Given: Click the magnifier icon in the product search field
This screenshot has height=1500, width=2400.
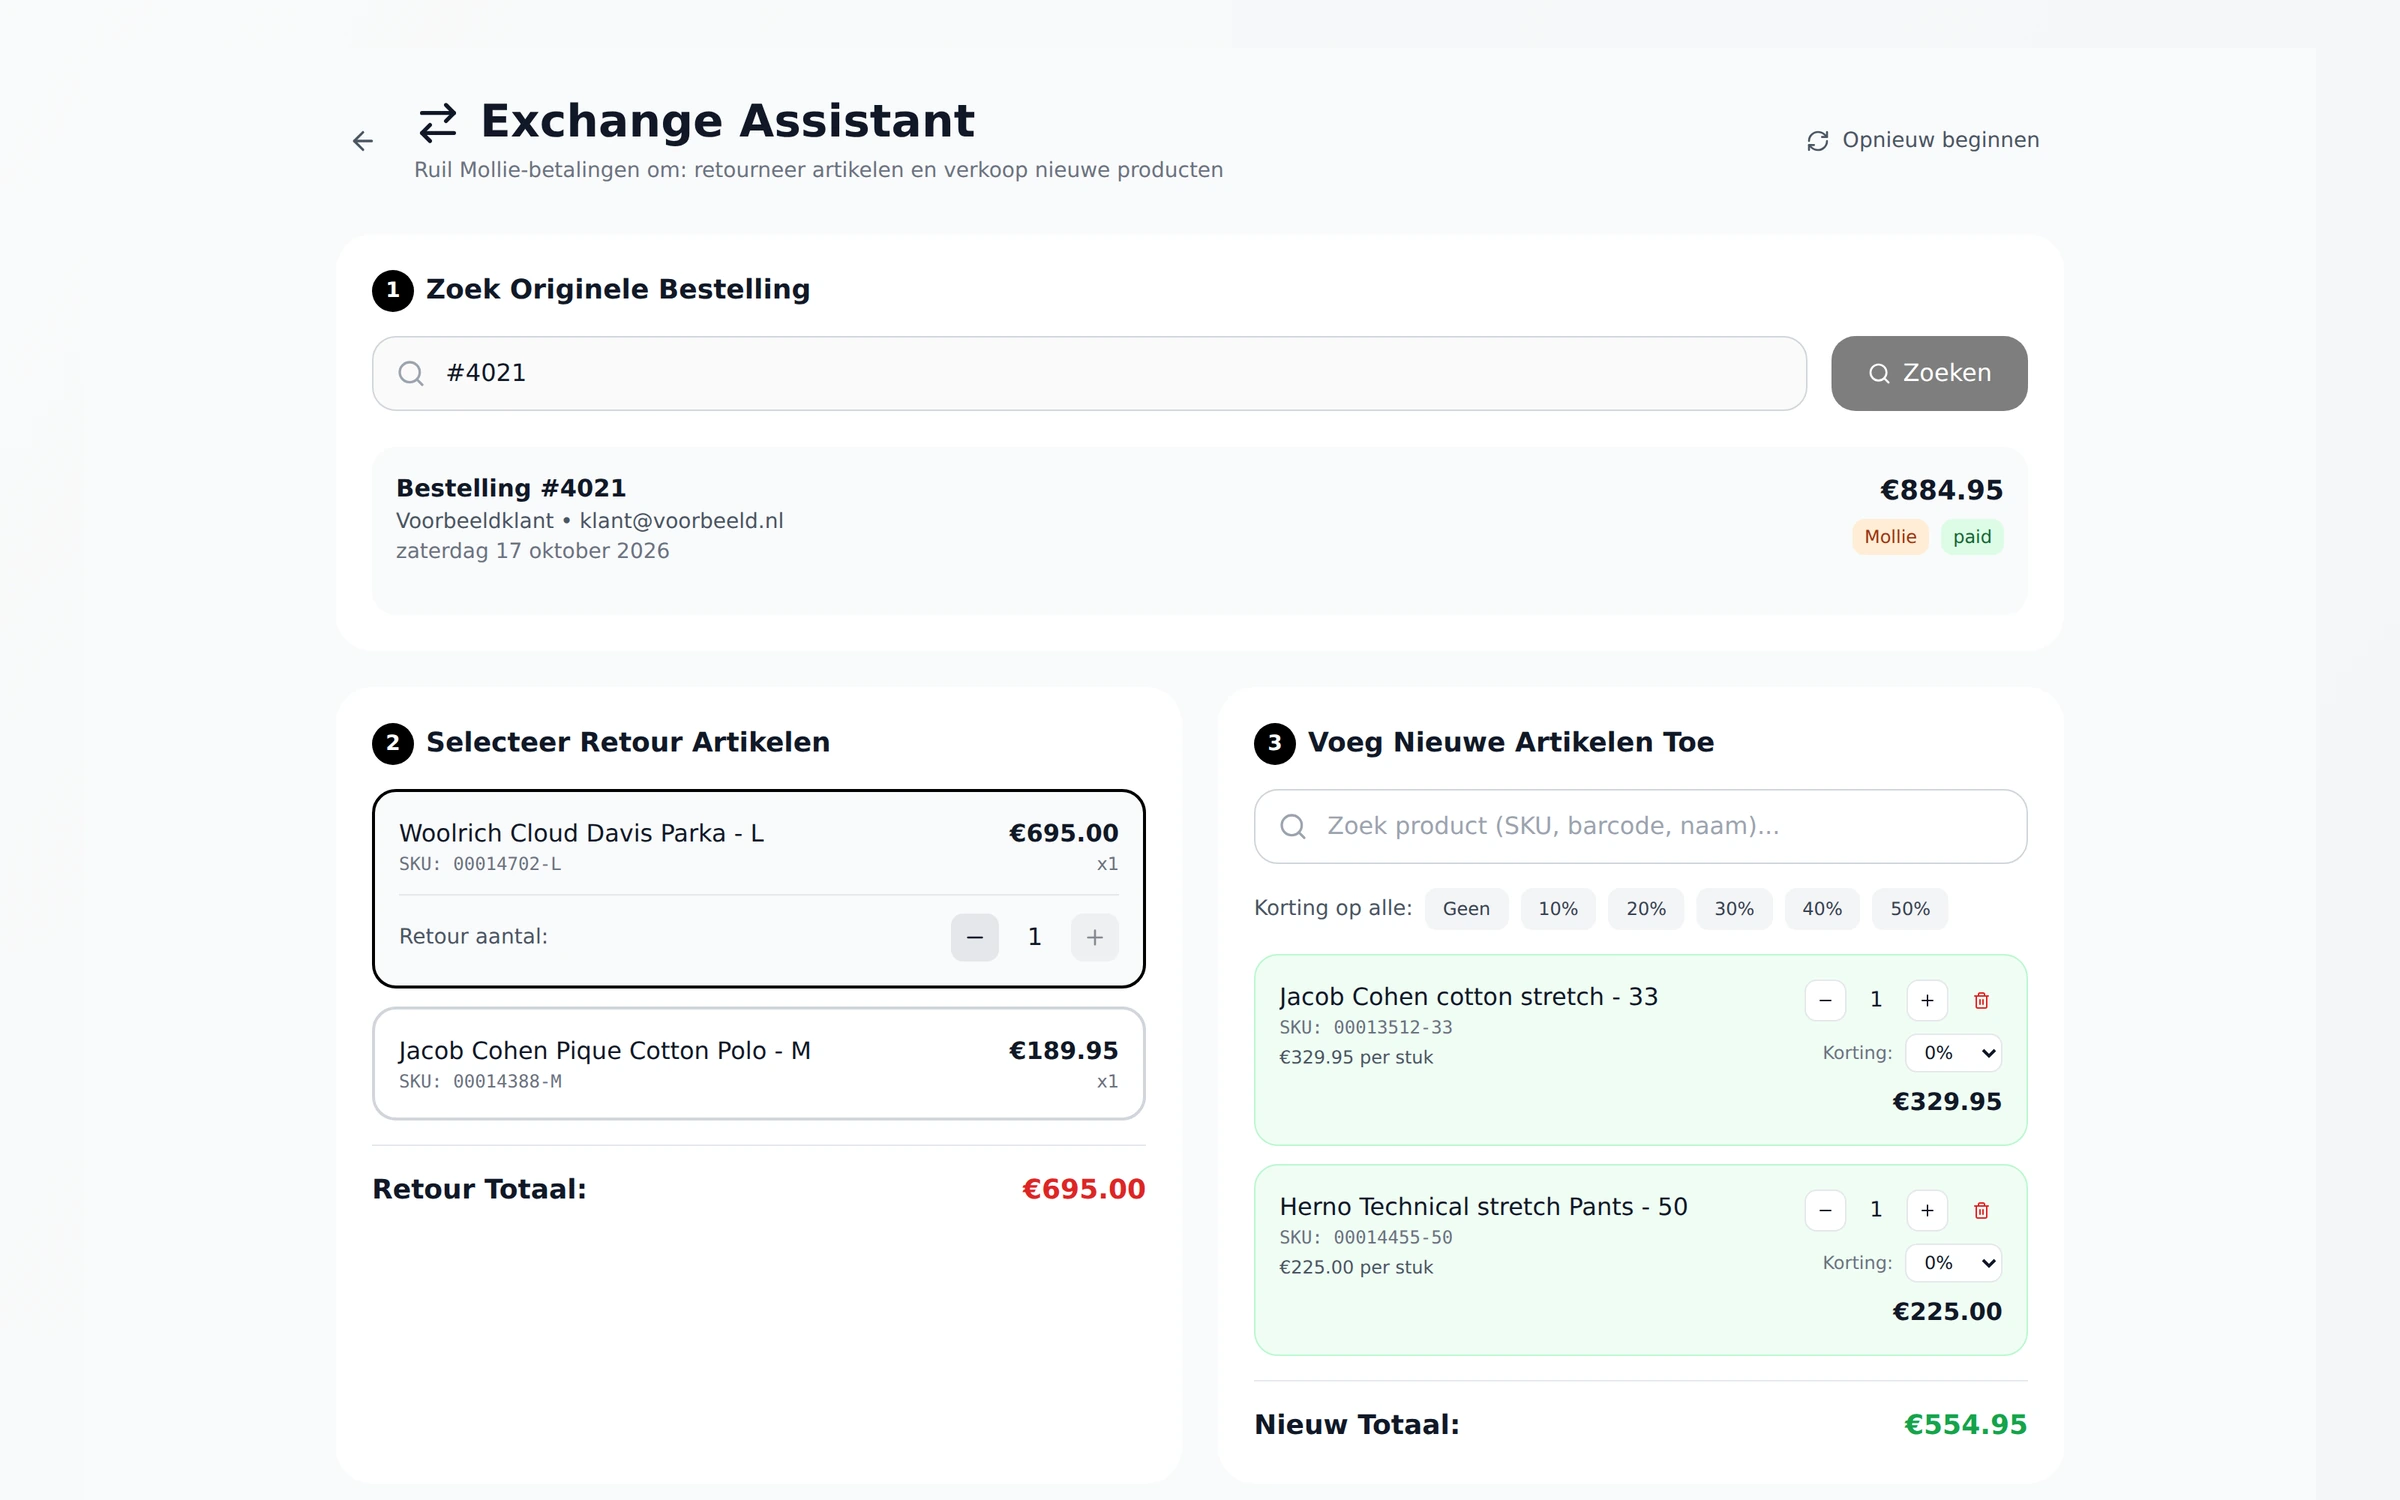Looking at the screenshot, I should click(x=1293, y=826).
